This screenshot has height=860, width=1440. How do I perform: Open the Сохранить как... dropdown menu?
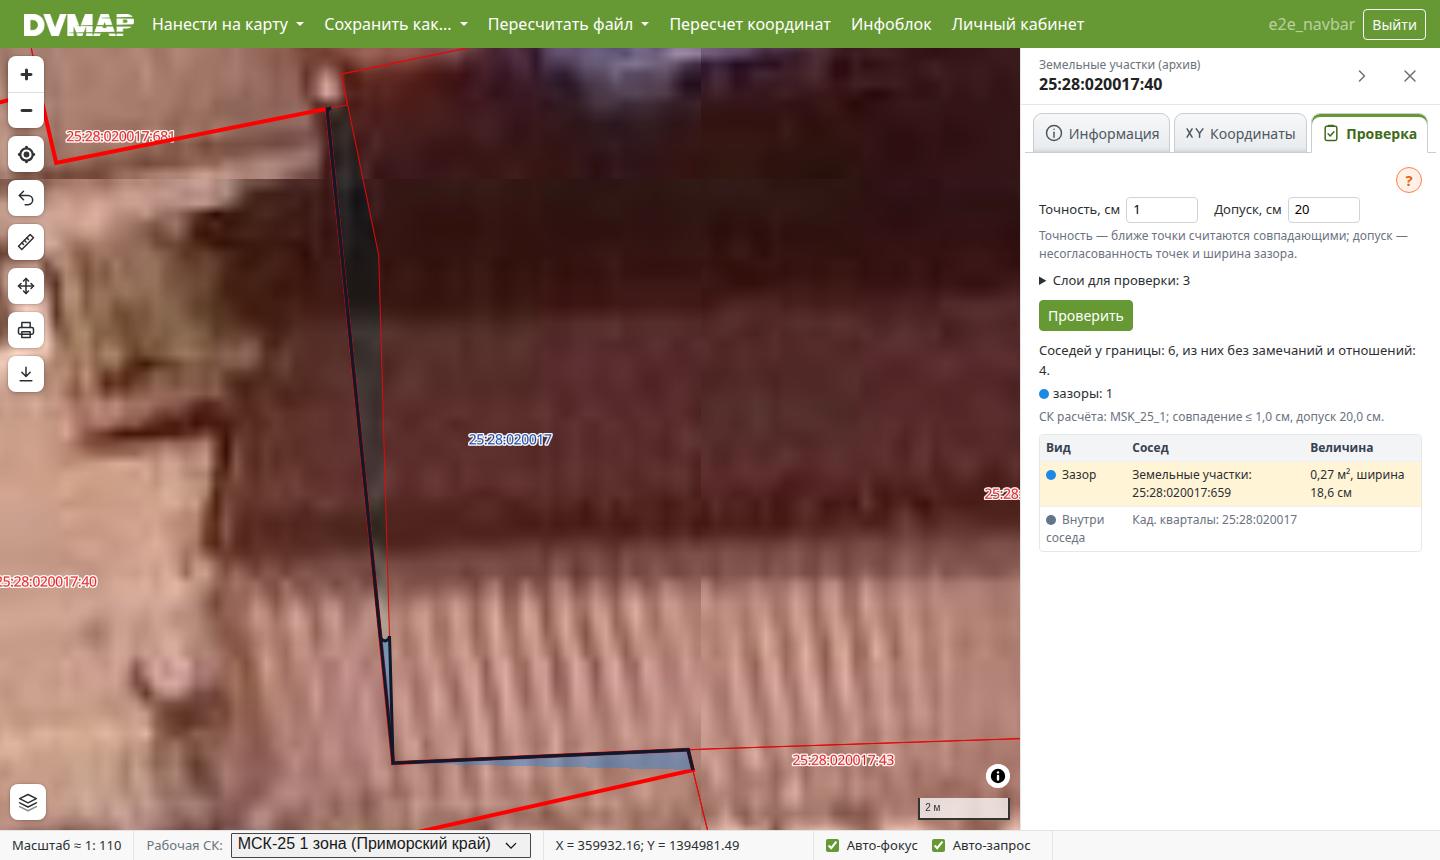point(396,24)
